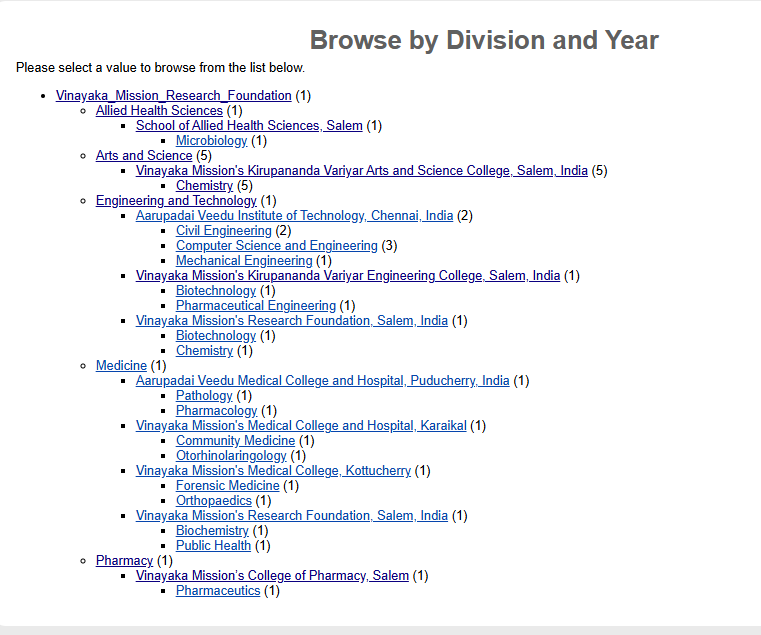Open School of Allied Health Sciences, Salem
Viewport: 761px width, 635px height.
(x=249, y=126)
